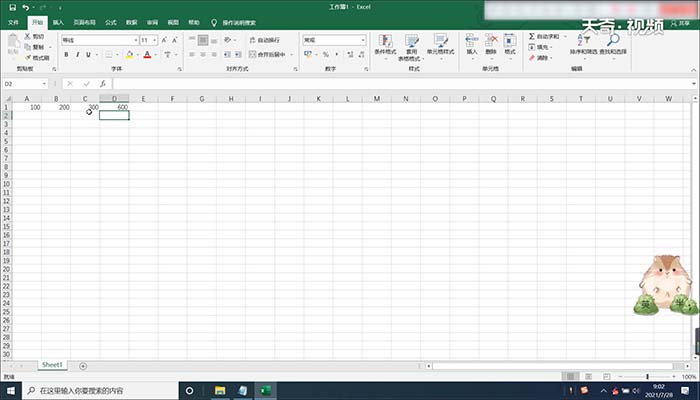This screenshot has width=700, height=400.
Task: Save the workbook from the quick access toolbar
Action: coord(12,7)
